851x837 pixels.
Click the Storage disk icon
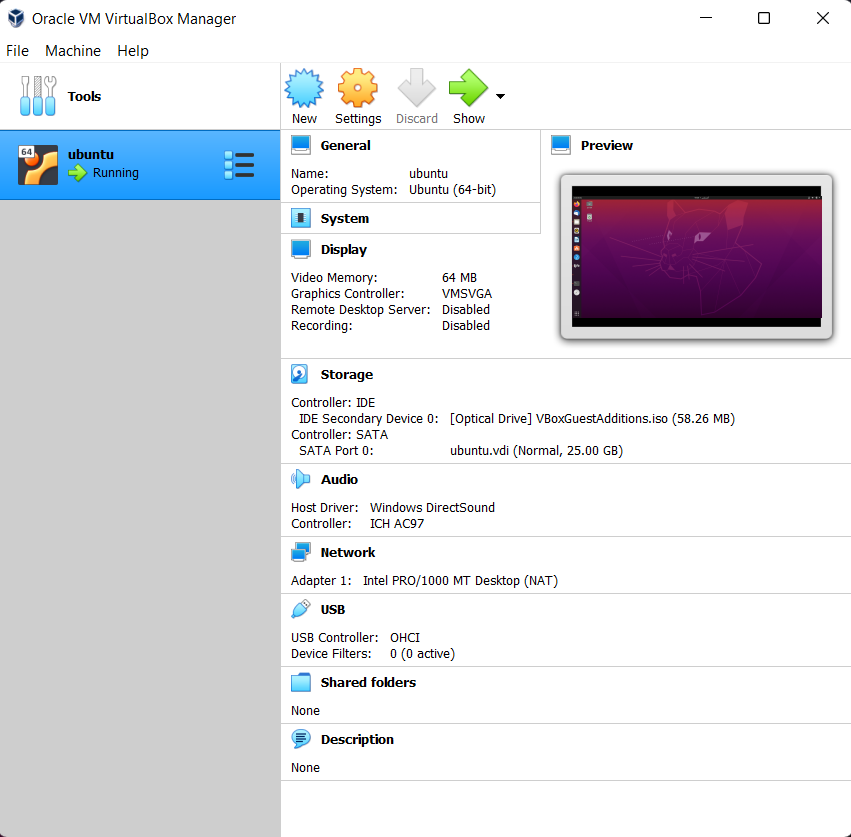[x=300, y=375]
